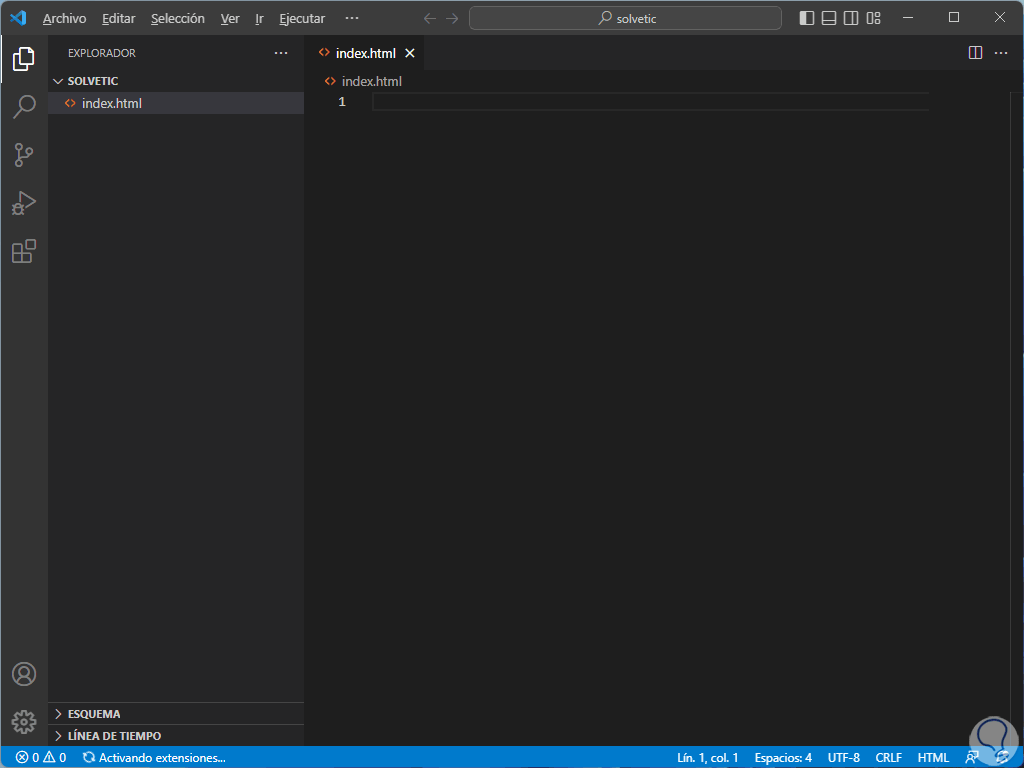
Task: Open the Accounts menu icon
Action: click(24, 674)
